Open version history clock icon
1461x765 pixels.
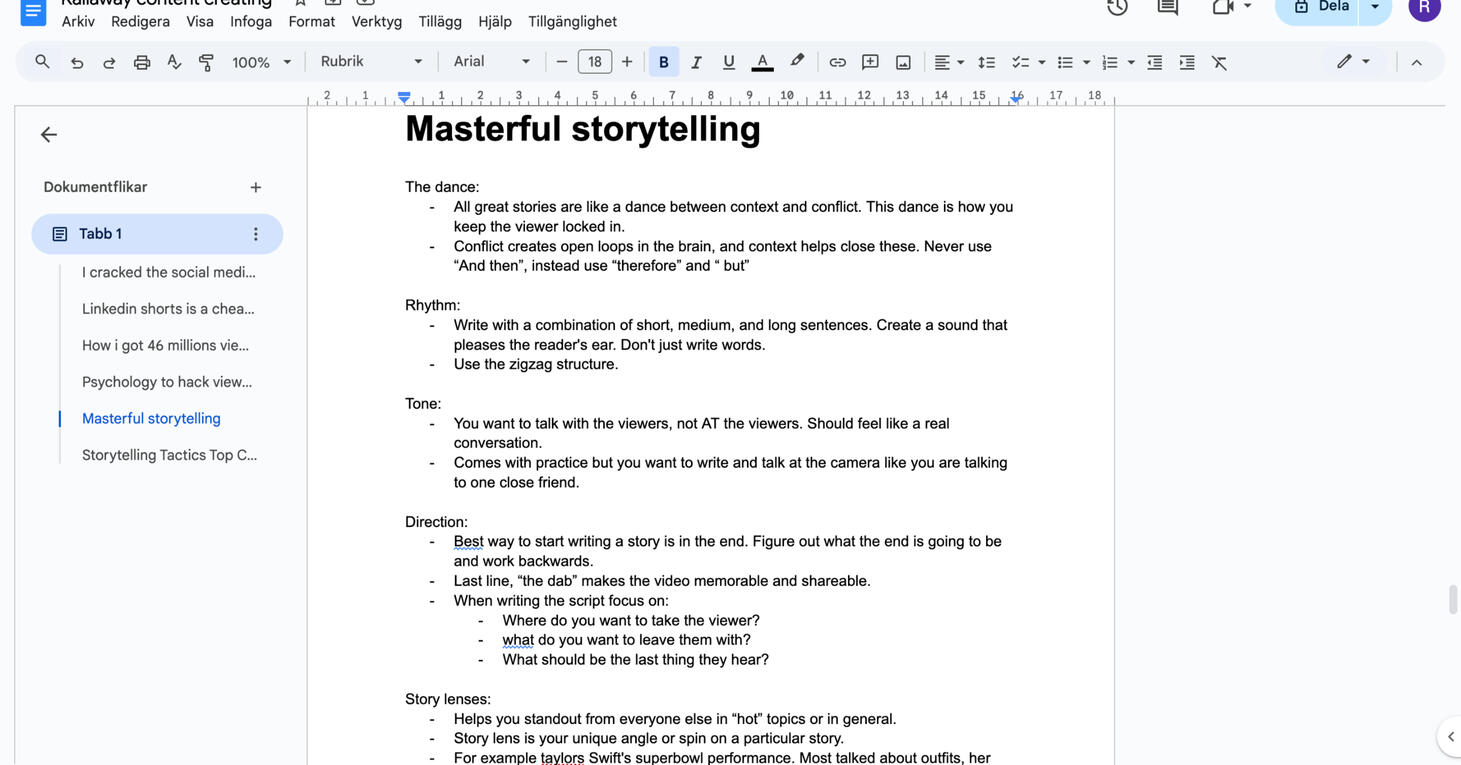1117,7
